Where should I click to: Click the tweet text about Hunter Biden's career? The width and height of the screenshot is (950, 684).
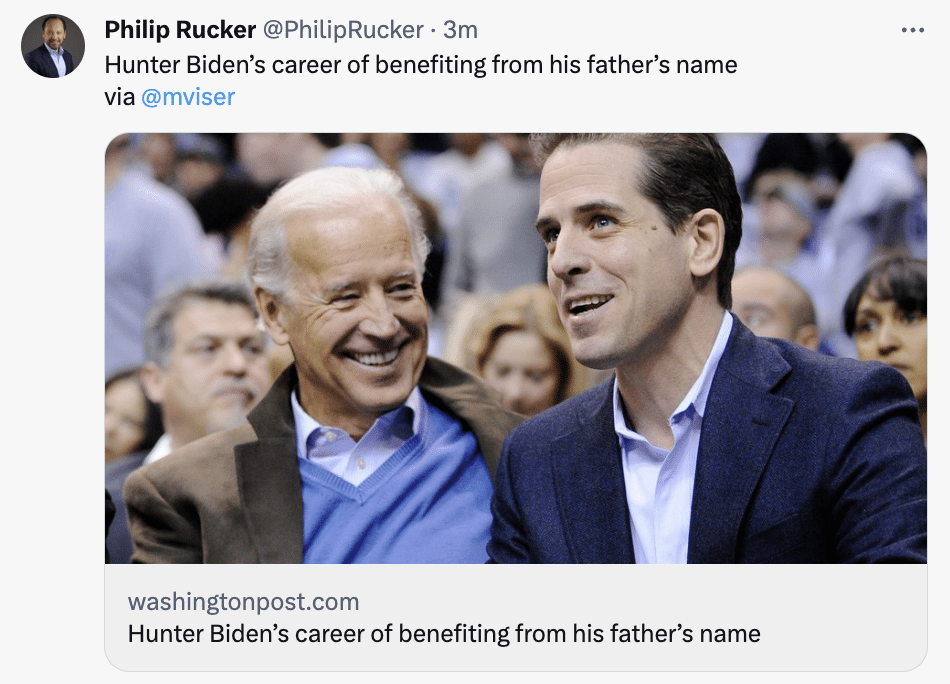[420, 66]
